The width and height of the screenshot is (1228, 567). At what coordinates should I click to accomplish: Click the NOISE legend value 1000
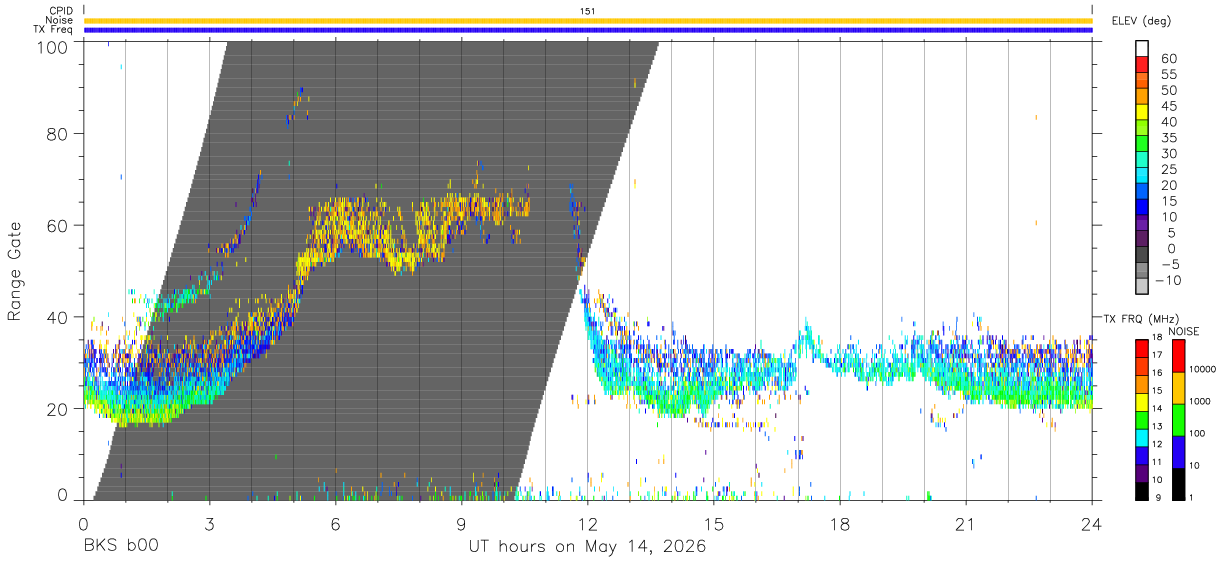tap(1200, 402)
